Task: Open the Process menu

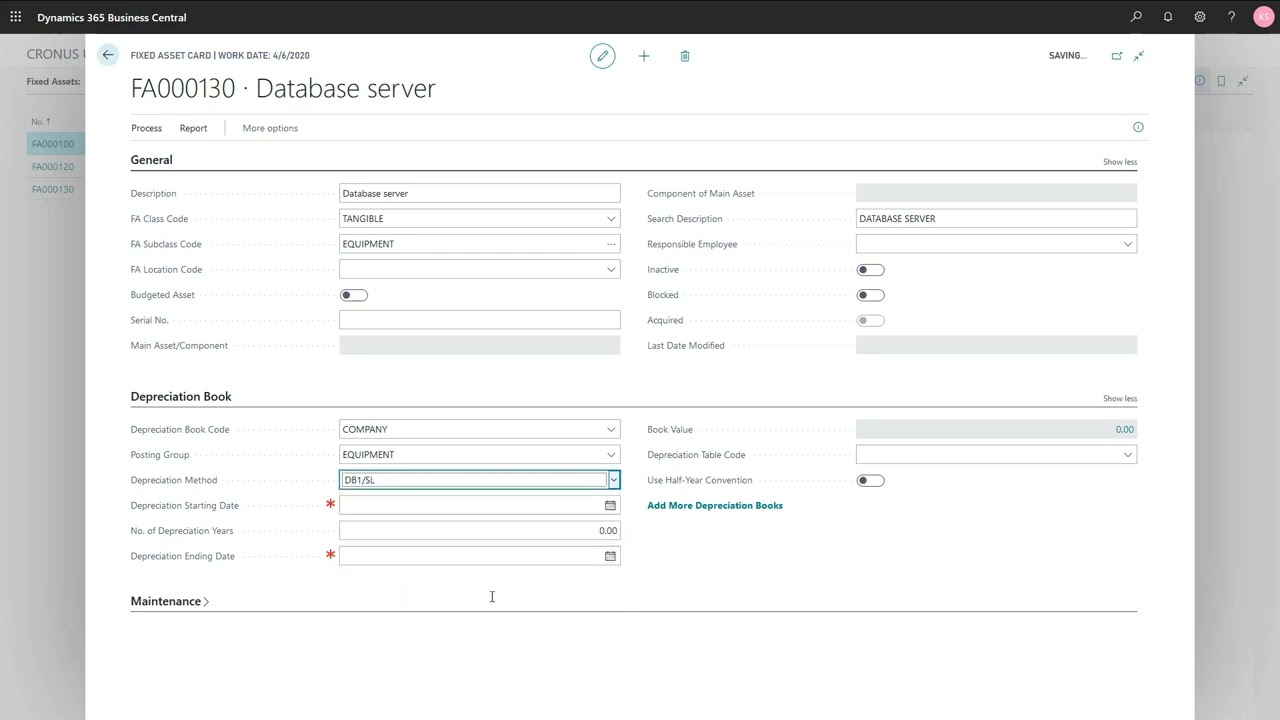Action: [146, 128]
